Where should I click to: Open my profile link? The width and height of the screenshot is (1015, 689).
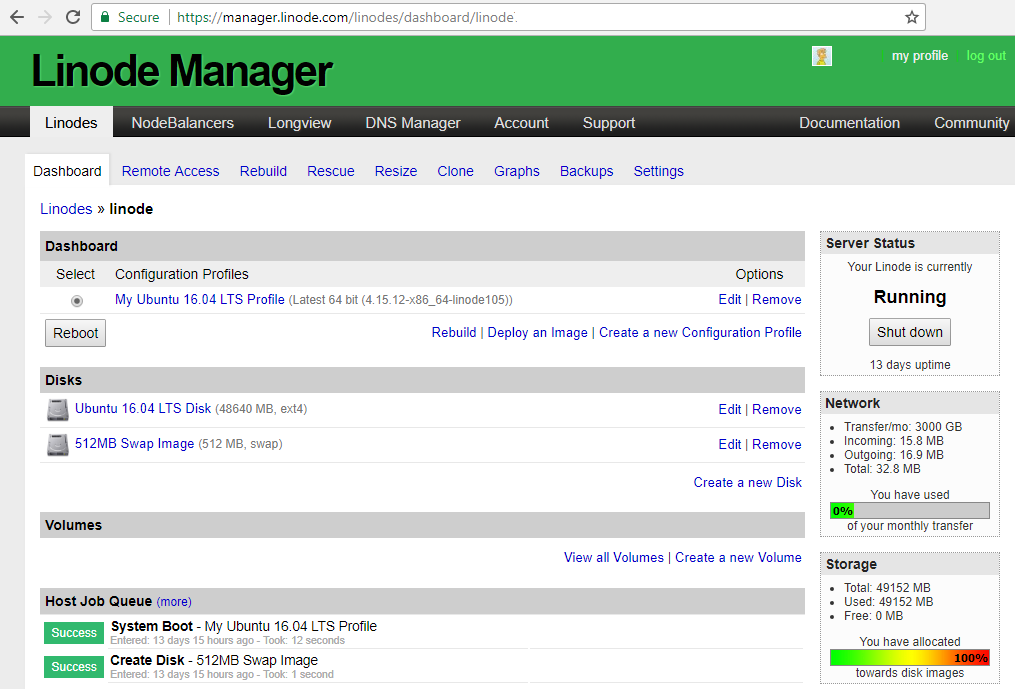coord(920,56)
